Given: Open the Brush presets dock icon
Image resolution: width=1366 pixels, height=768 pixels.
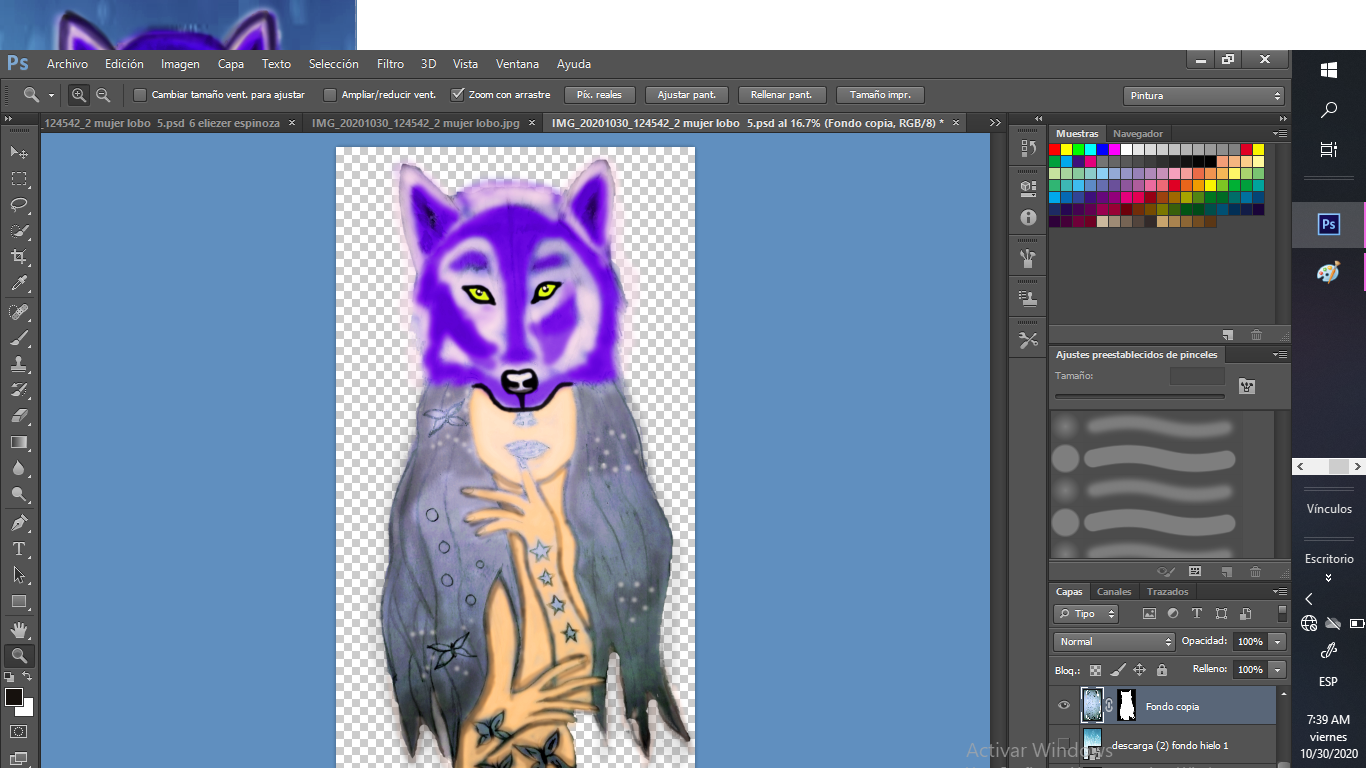Looking at the screenshot, I should [x=1028, y=259].
